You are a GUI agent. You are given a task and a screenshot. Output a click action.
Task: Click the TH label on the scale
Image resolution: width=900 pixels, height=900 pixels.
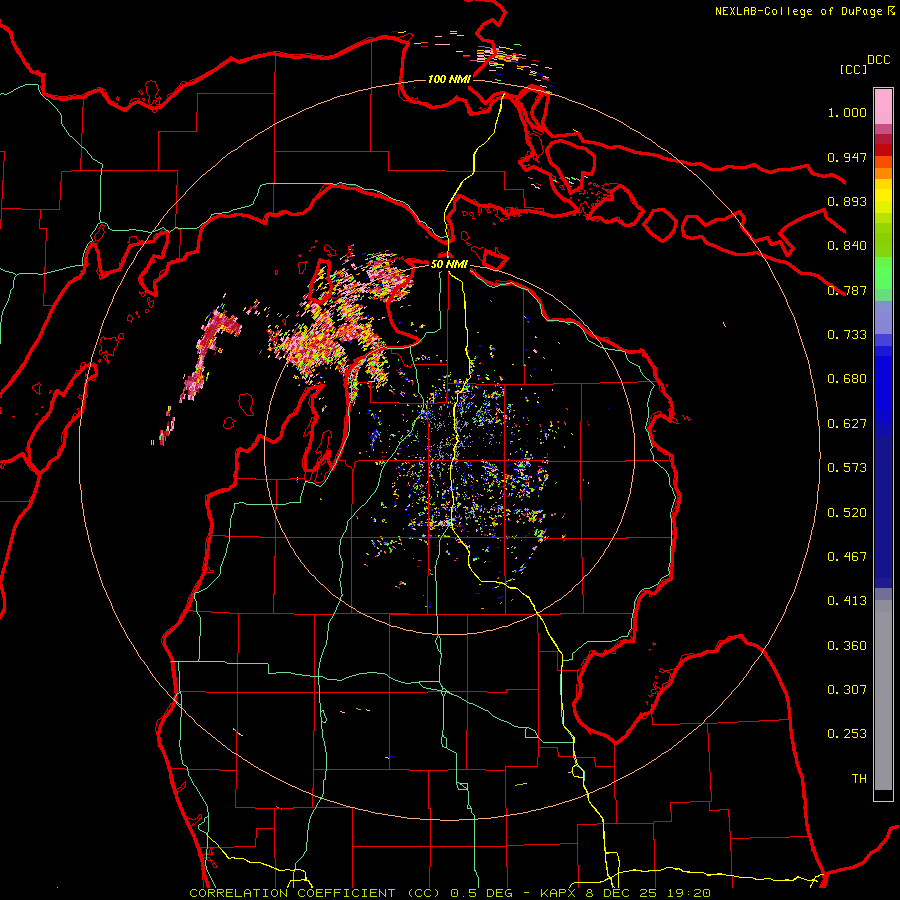pyautogui.click(x=859, y=779)
